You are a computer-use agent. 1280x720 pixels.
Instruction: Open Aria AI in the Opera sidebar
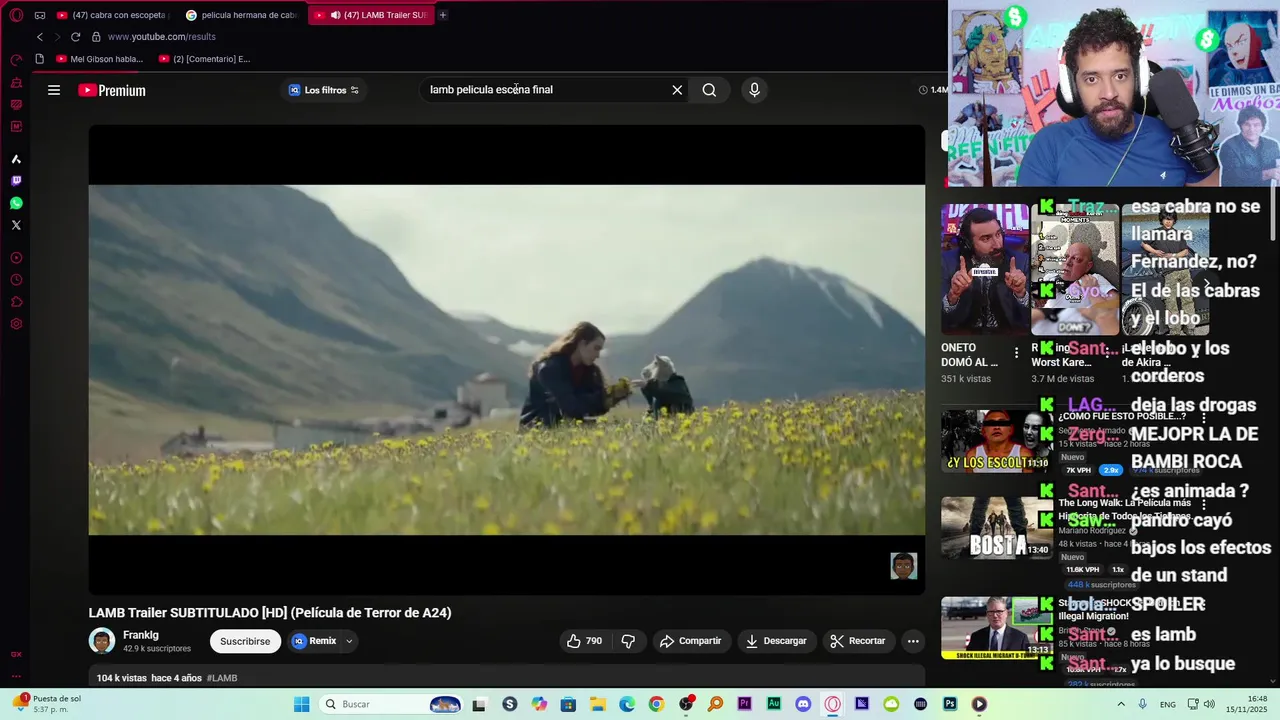coord(16,159)
